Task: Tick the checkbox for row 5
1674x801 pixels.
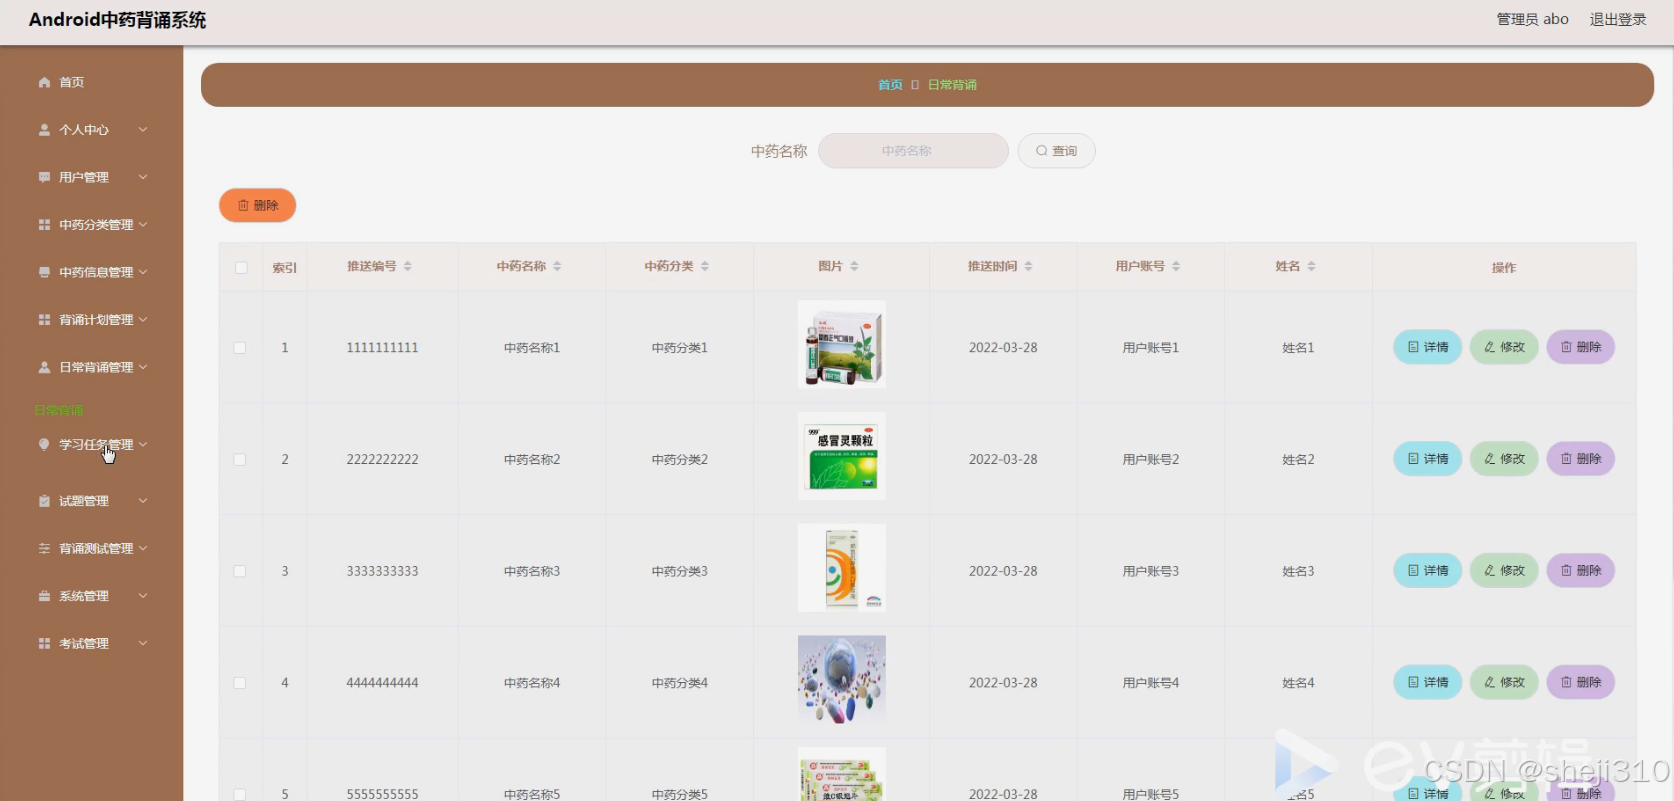Action: click(x=240, y=794)
